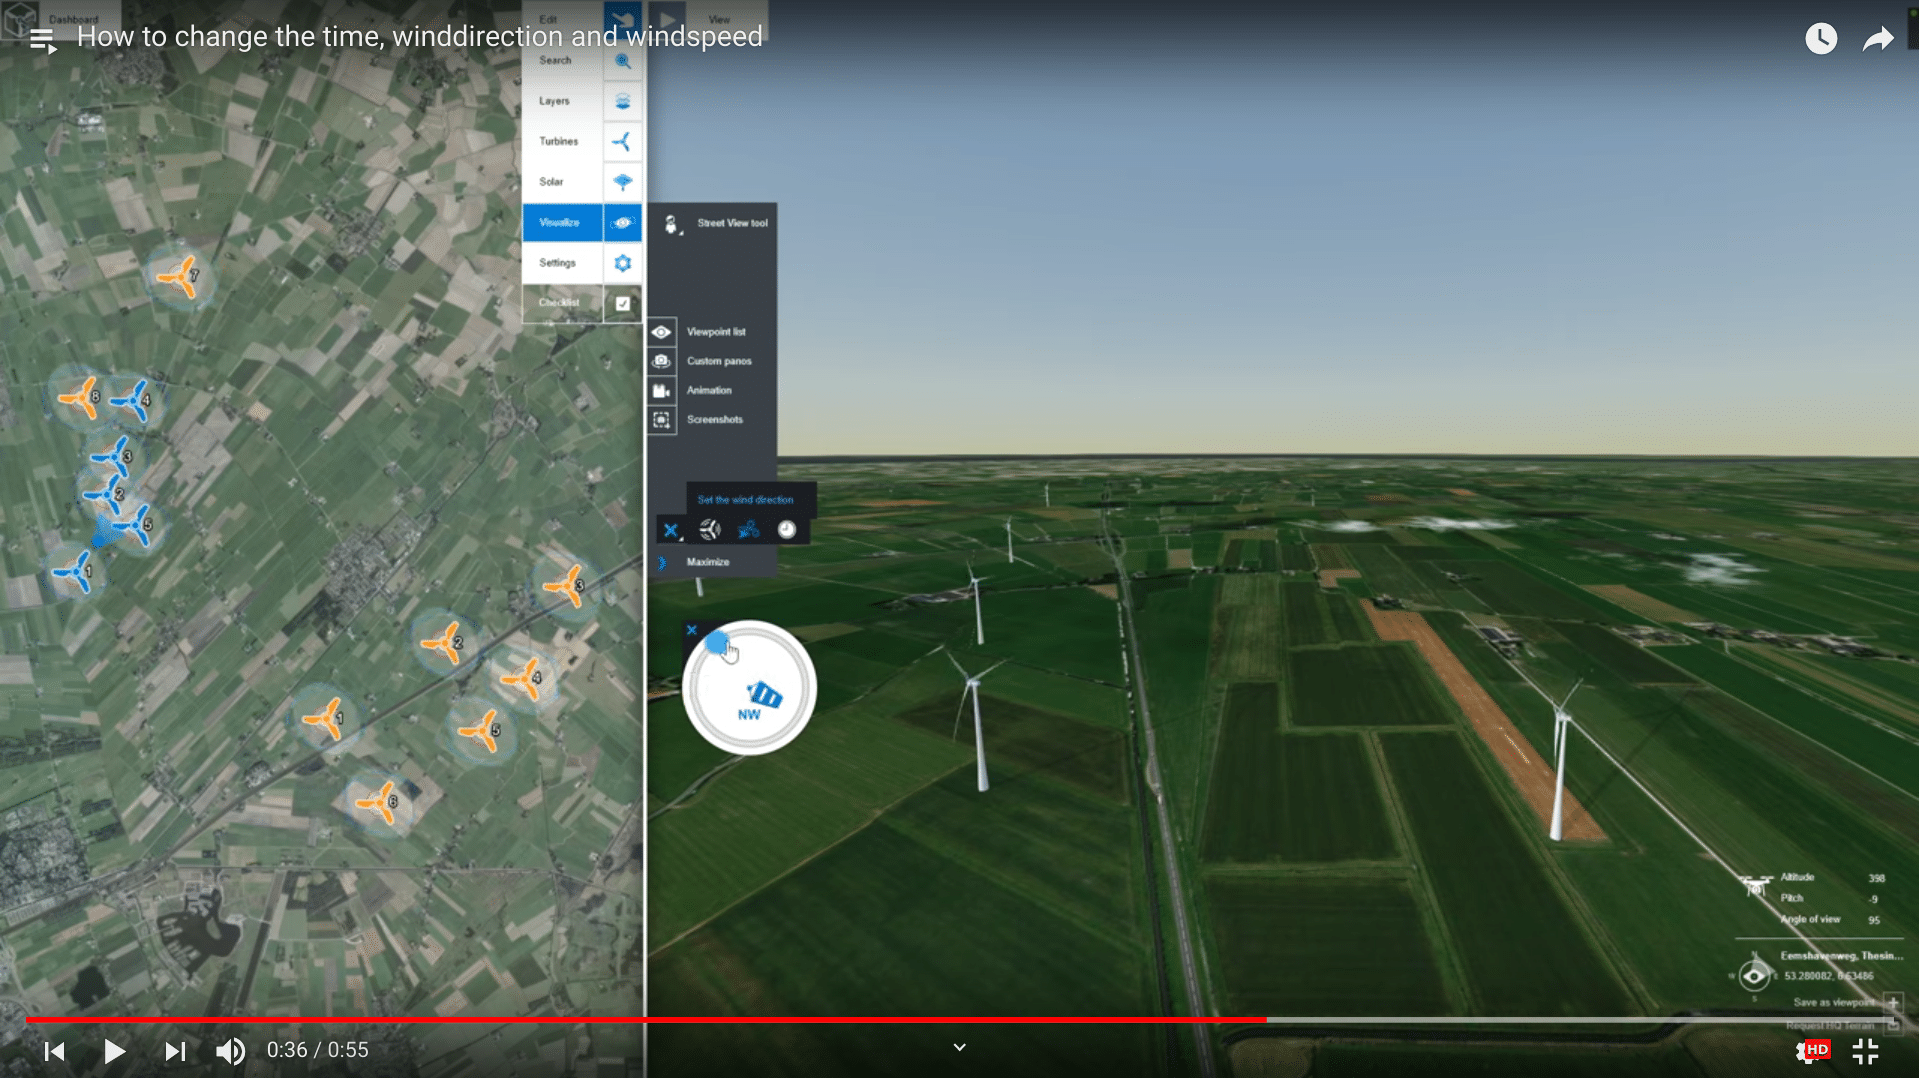The width and height of the screenshot is (1919, 1078).
Task: Open the Settings gear icon
Action: coord(622,263)
